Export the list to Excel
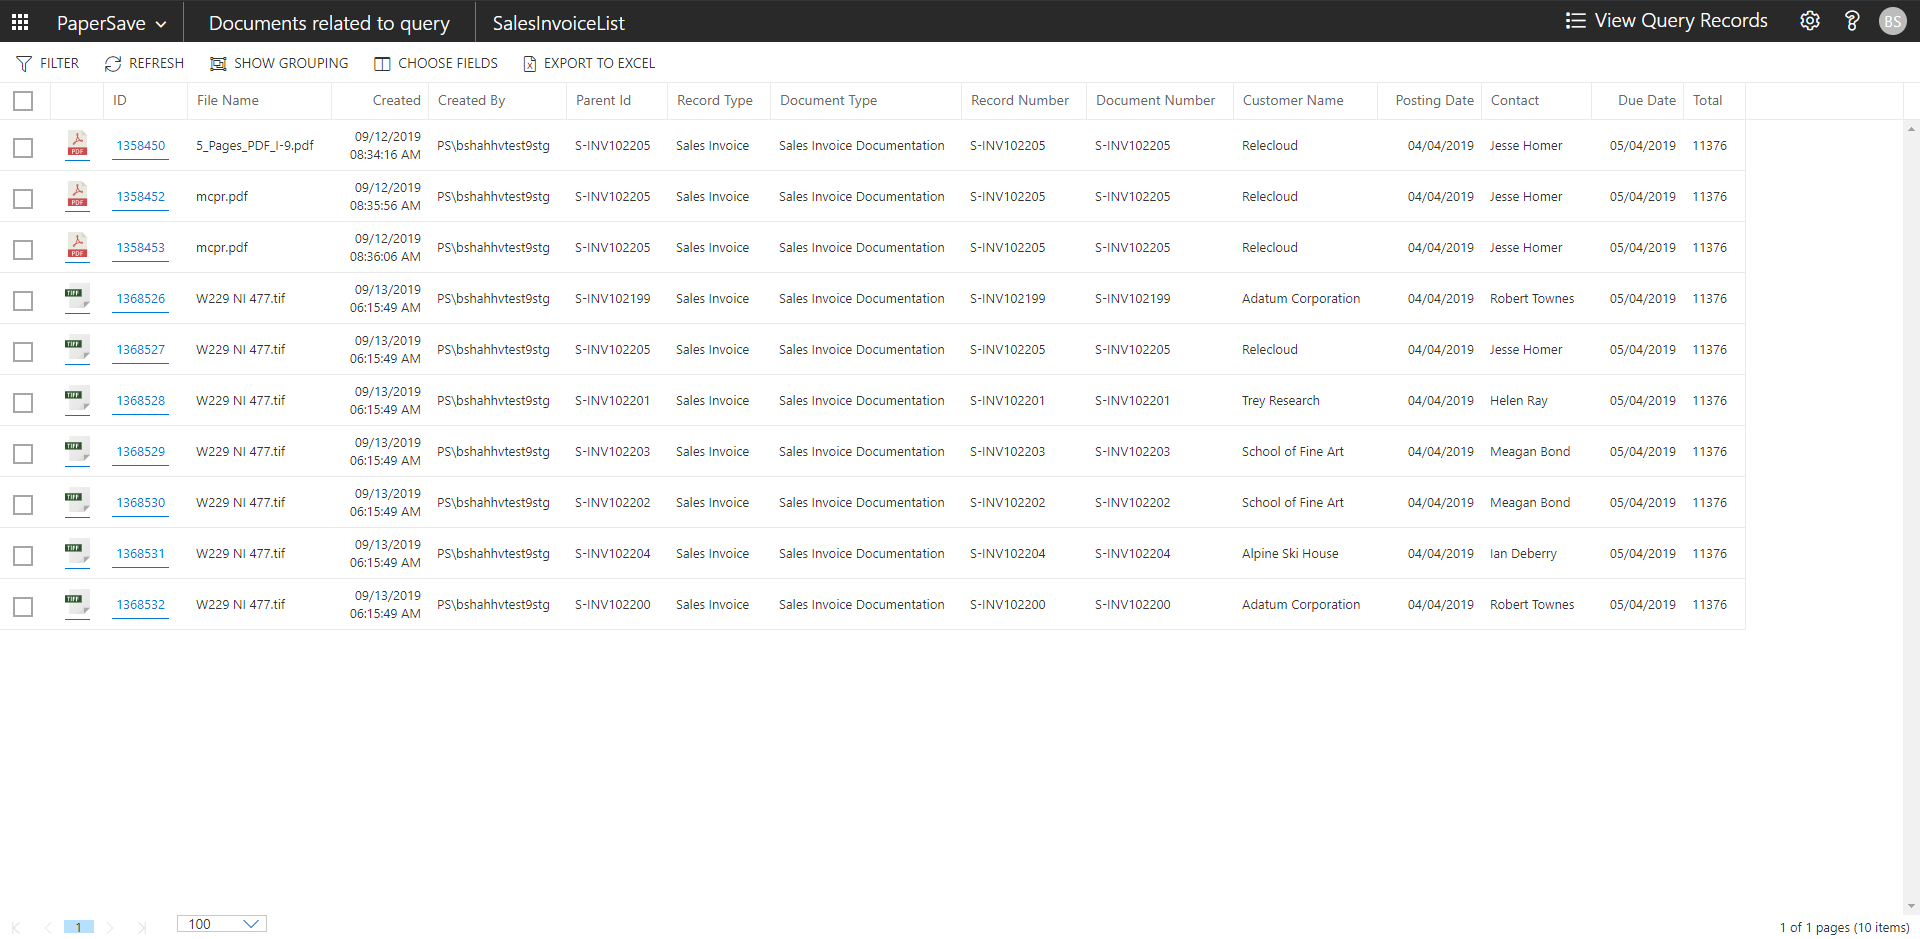The image size is (1920, 939). (x=589, y=64)
